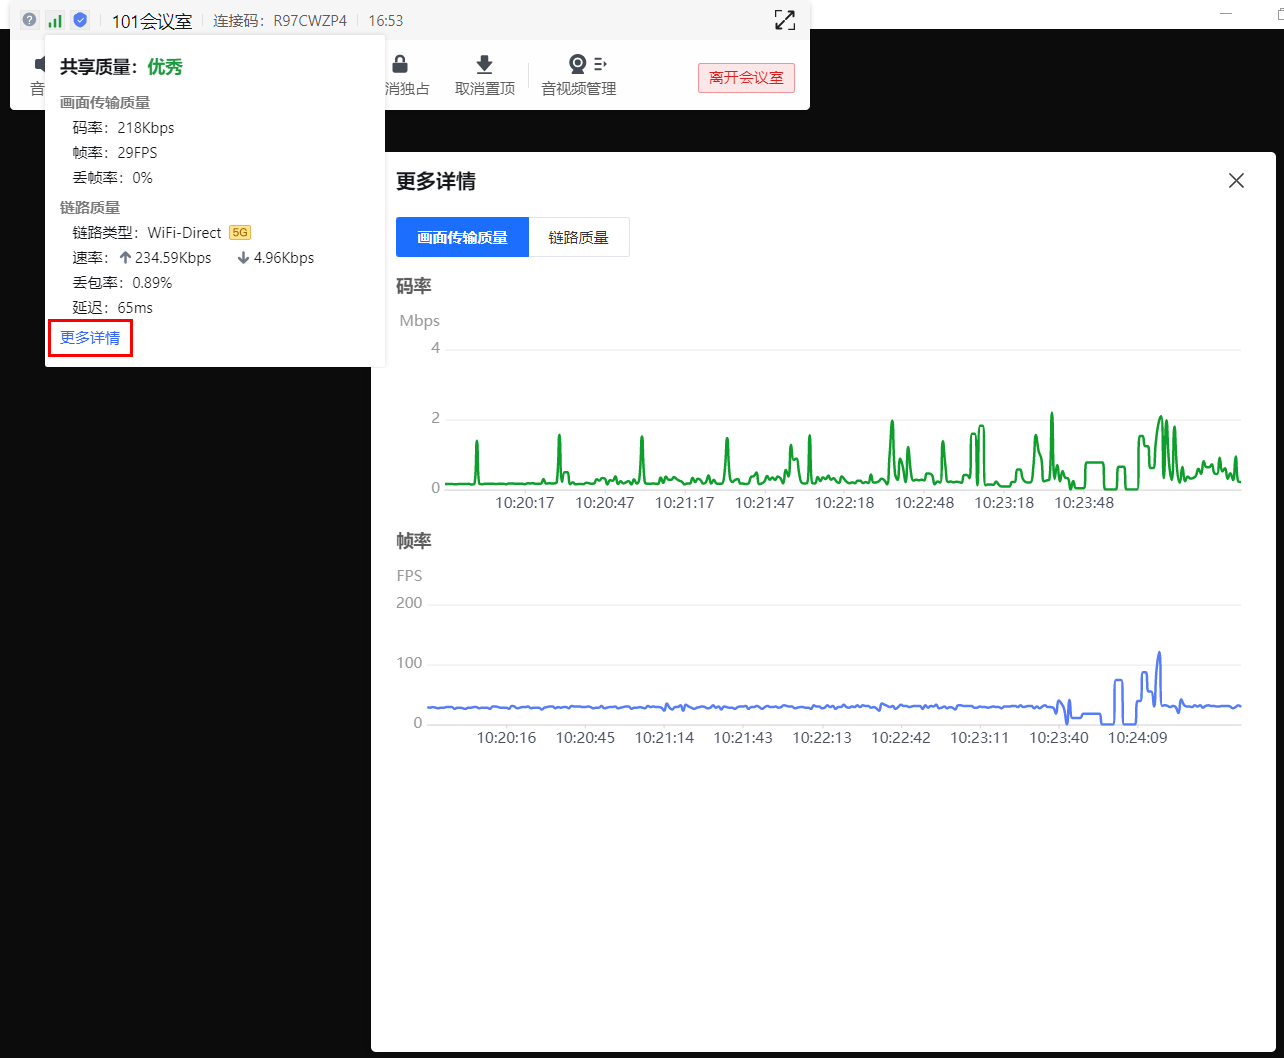
Task: Click the green signal strength icon
Action: click(55, 20)
